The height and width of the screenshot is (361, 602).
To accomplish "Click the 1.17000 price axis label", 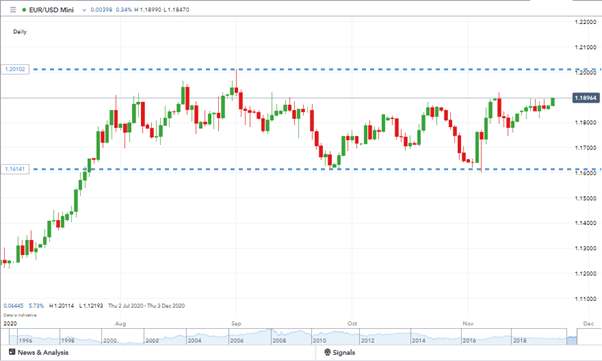I will [x=585, y=147].
